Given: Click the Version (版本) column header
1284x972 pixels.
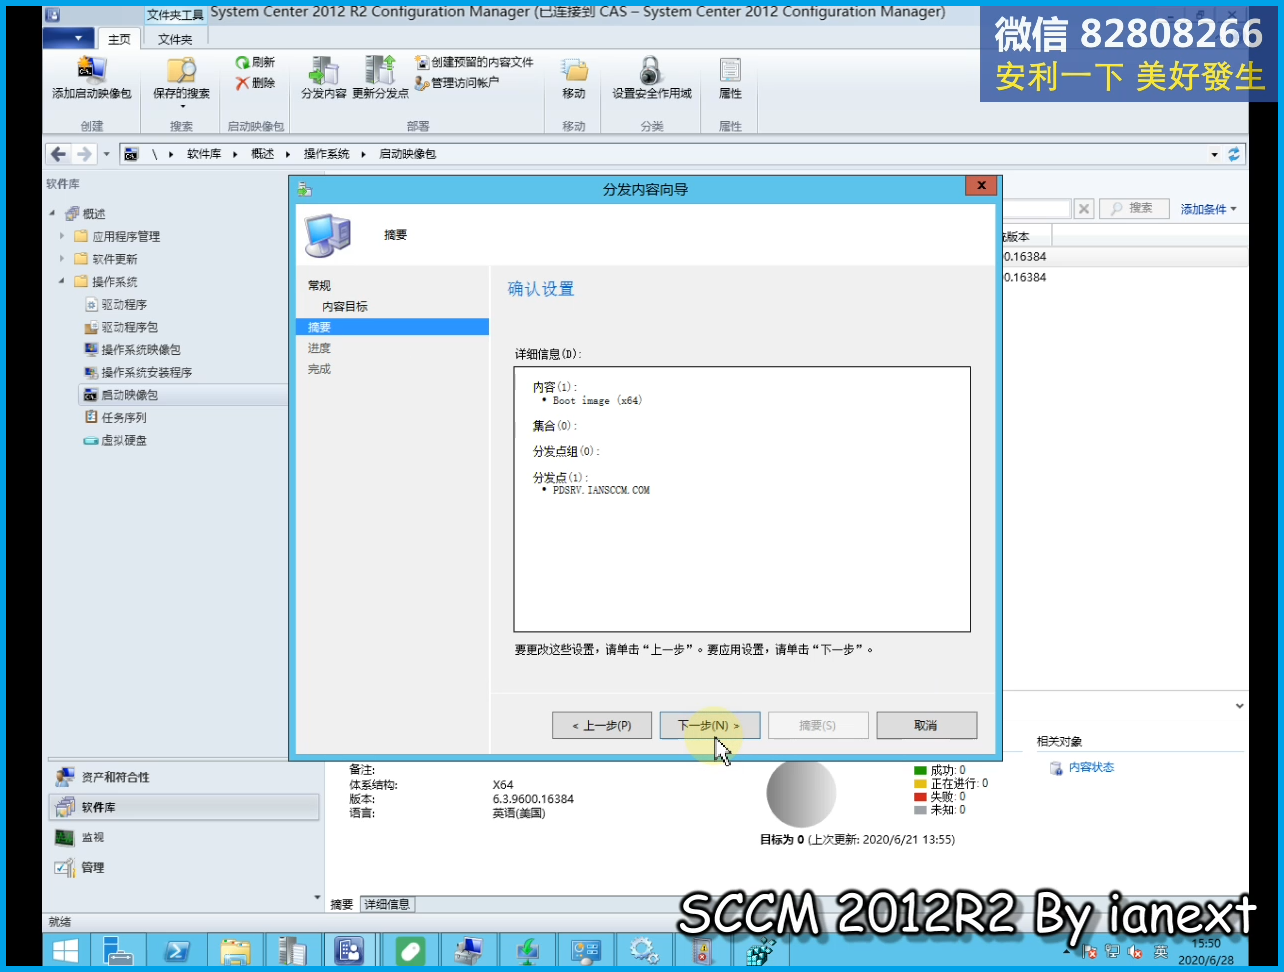Looking at the screenshot, I should (x=1026, y=237).
